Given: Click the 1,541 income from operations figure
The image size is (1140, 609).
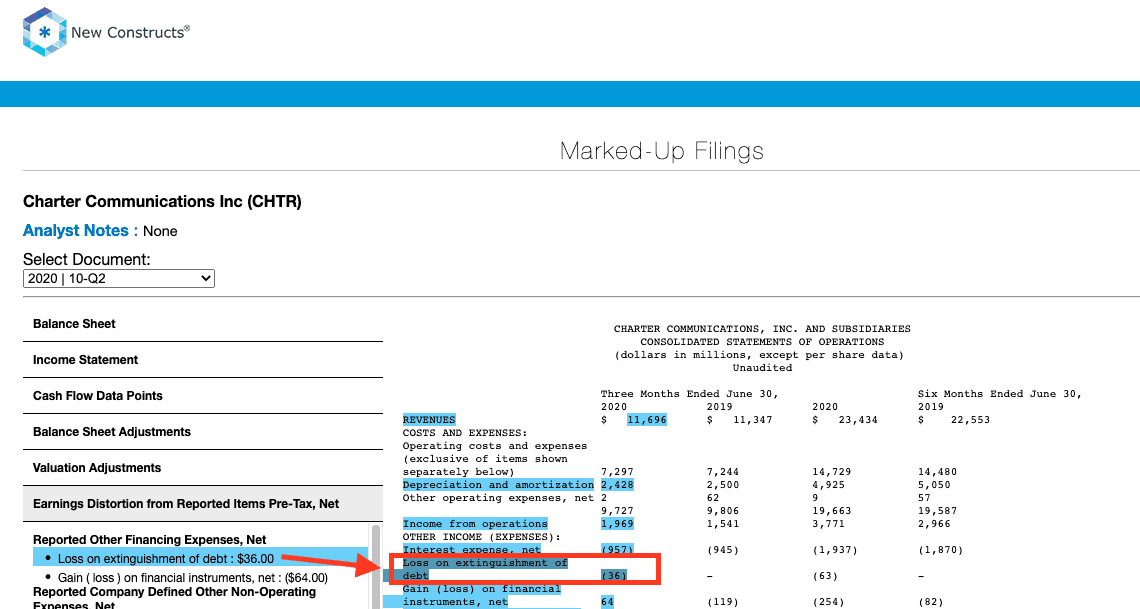Looking at the screenshot, I should (x=723, y=524).
